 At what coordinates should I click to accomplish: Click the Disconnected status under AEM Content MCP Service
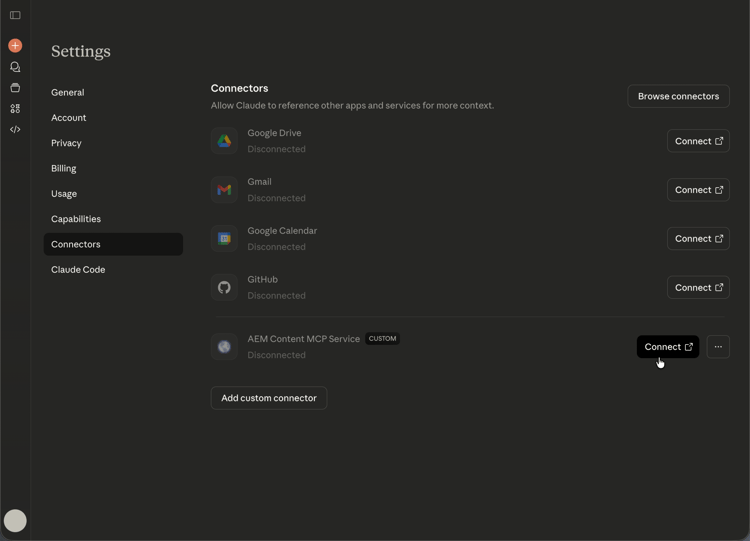pos(276,355)
